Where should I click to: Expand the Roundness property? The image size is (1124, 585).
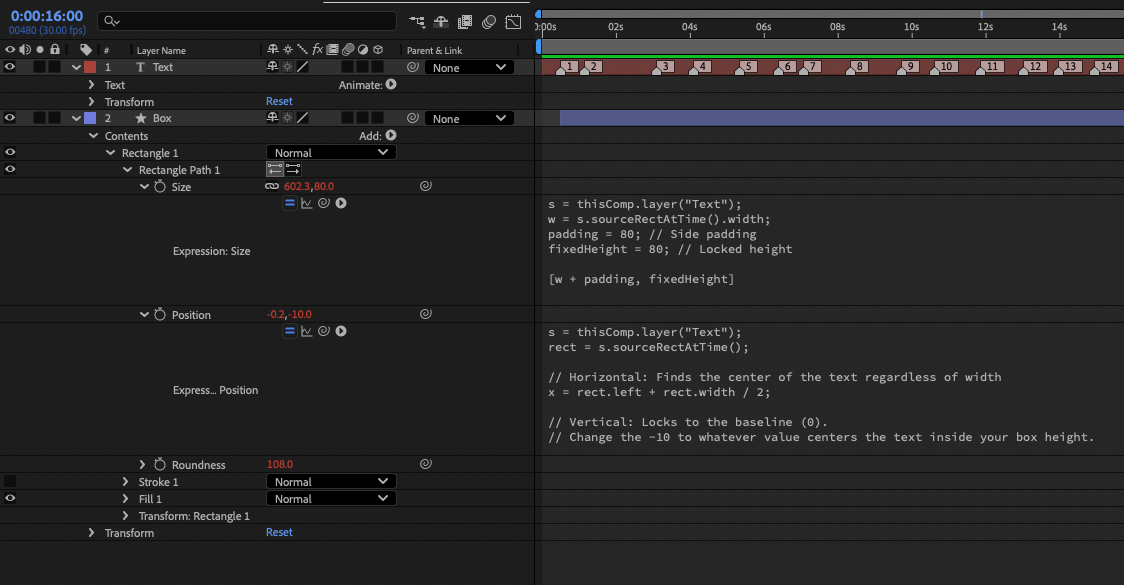(143, 465)
